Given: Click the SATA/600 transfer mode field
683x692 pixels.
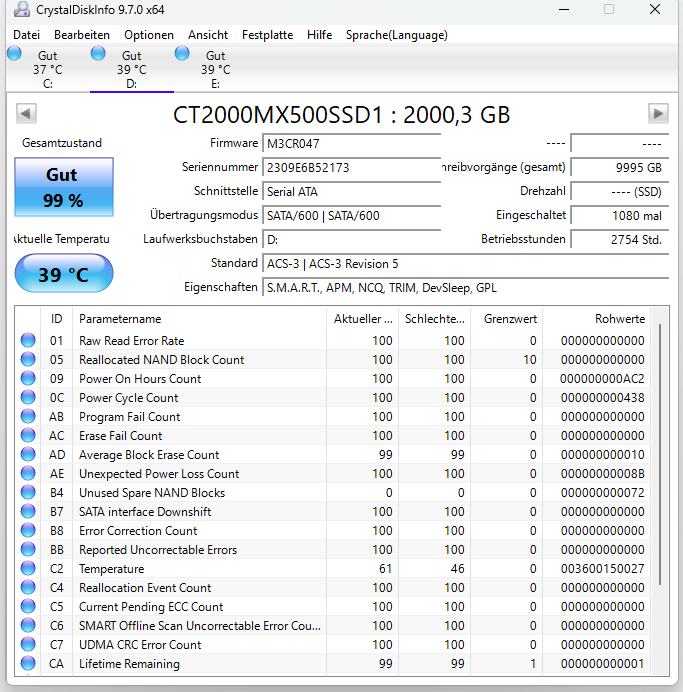Looking at the screenshot, I should tap(352, 216).
